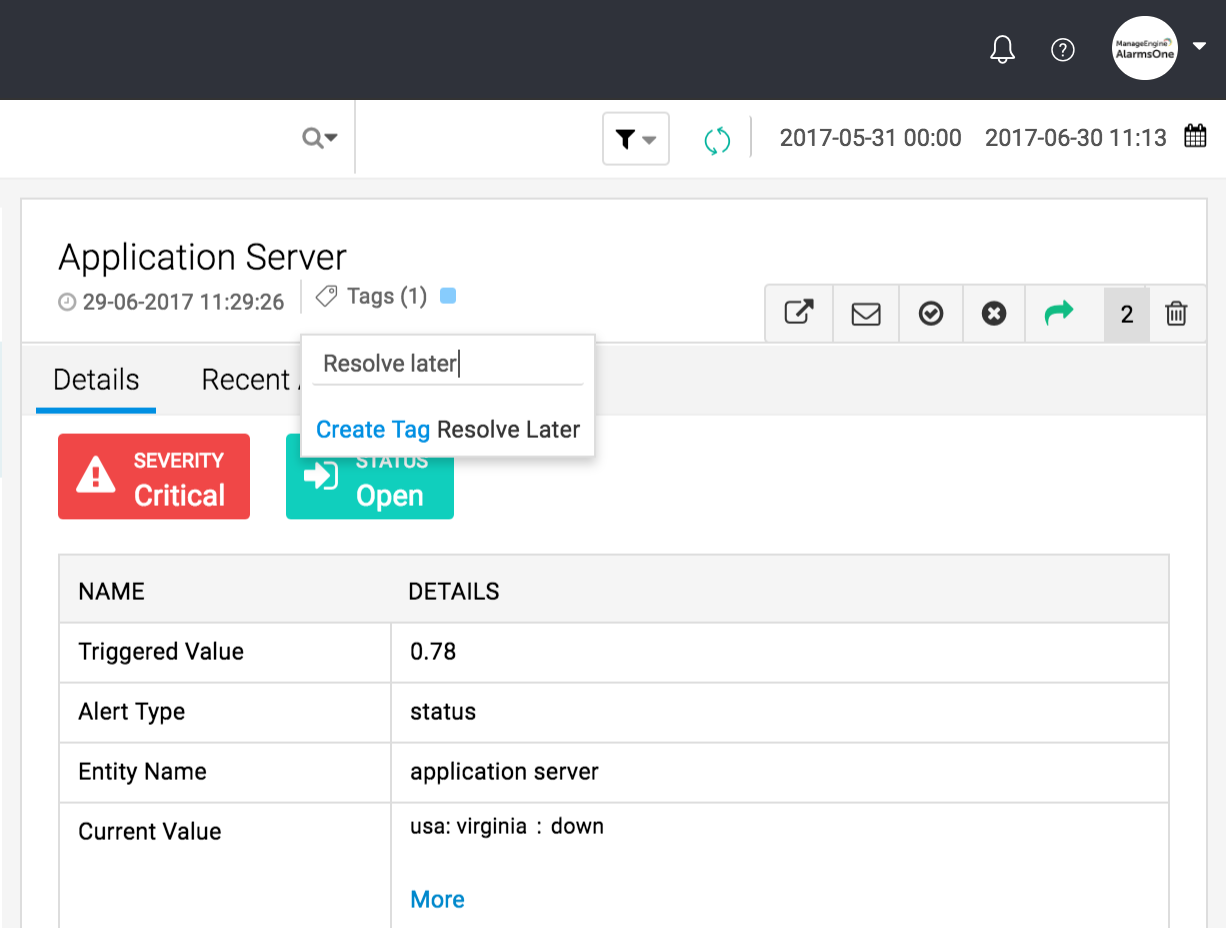The image size is (1226, 928).
Task: Click the DETAILS column header
Action: click(x=454, y=591)
